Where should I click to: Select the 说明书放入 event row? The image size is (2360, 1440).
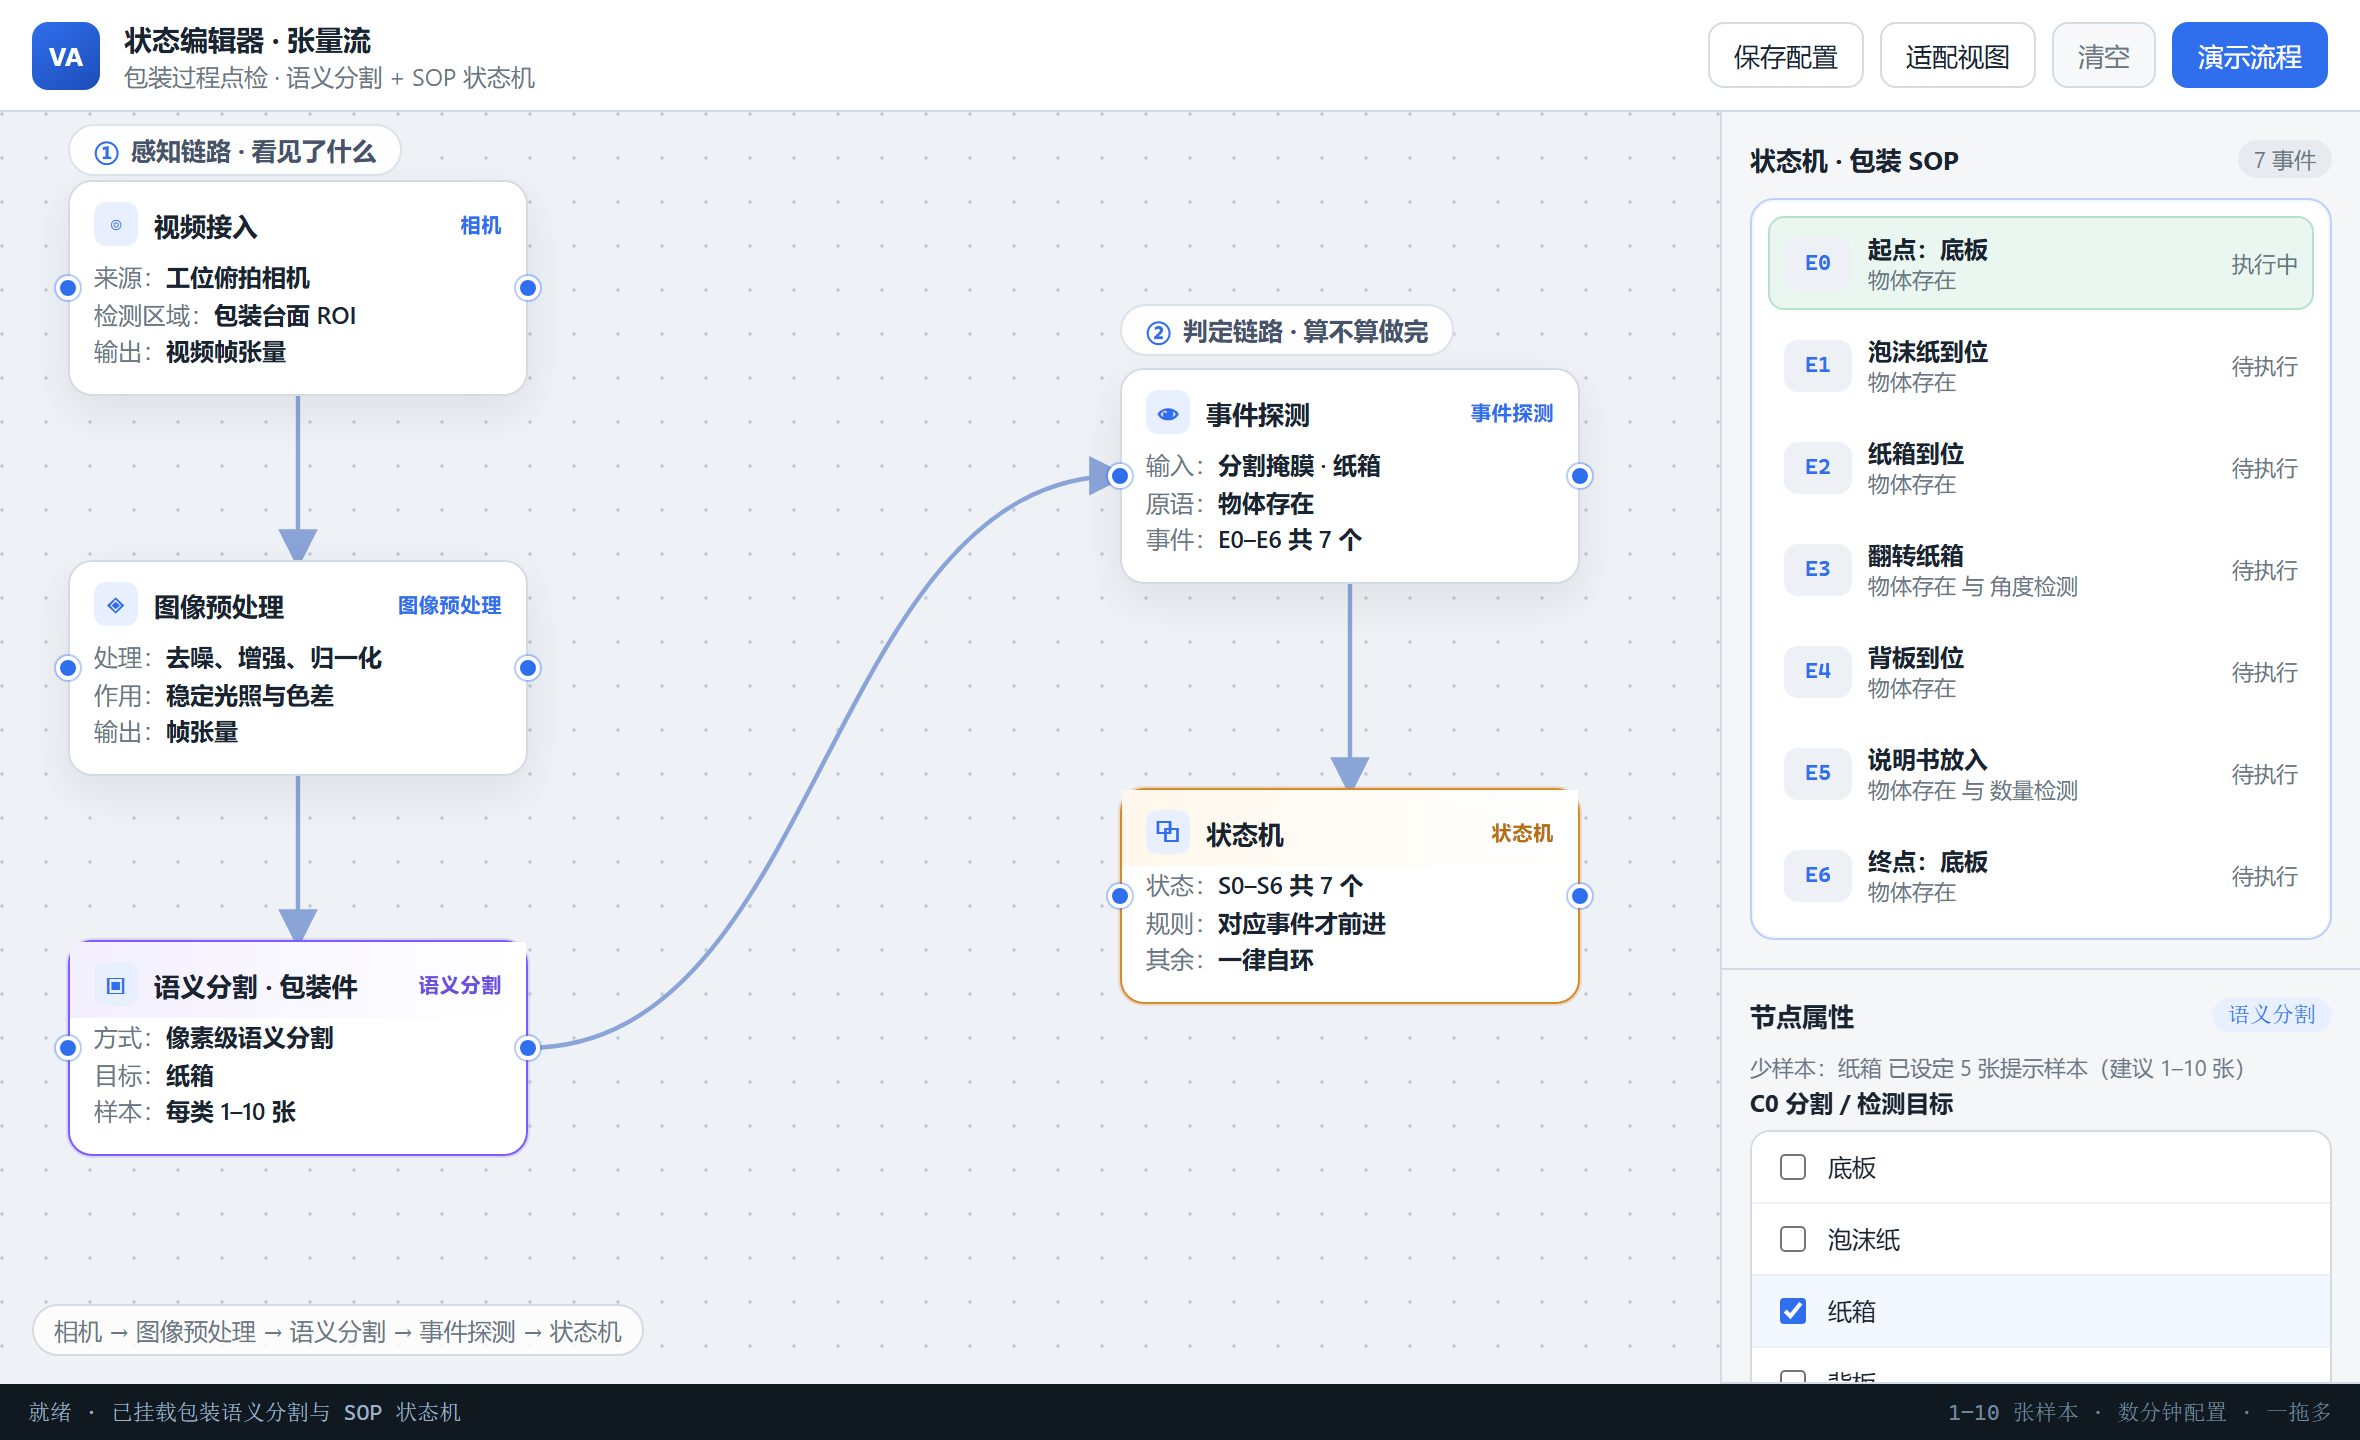pos(2041,773)
